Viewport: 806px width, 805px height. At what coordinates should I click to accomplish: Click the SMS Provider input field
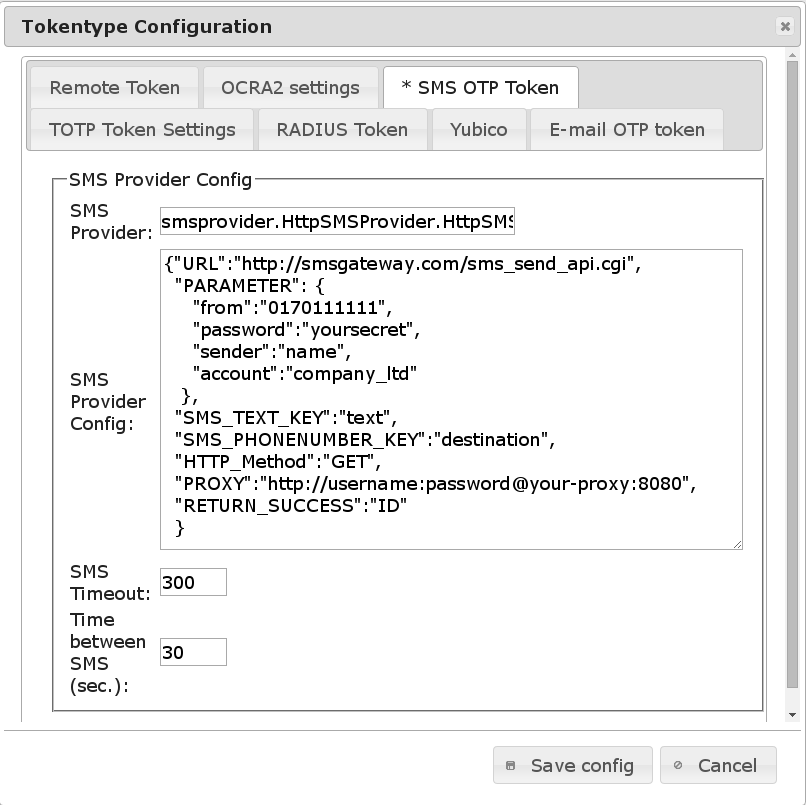(337, 221)
